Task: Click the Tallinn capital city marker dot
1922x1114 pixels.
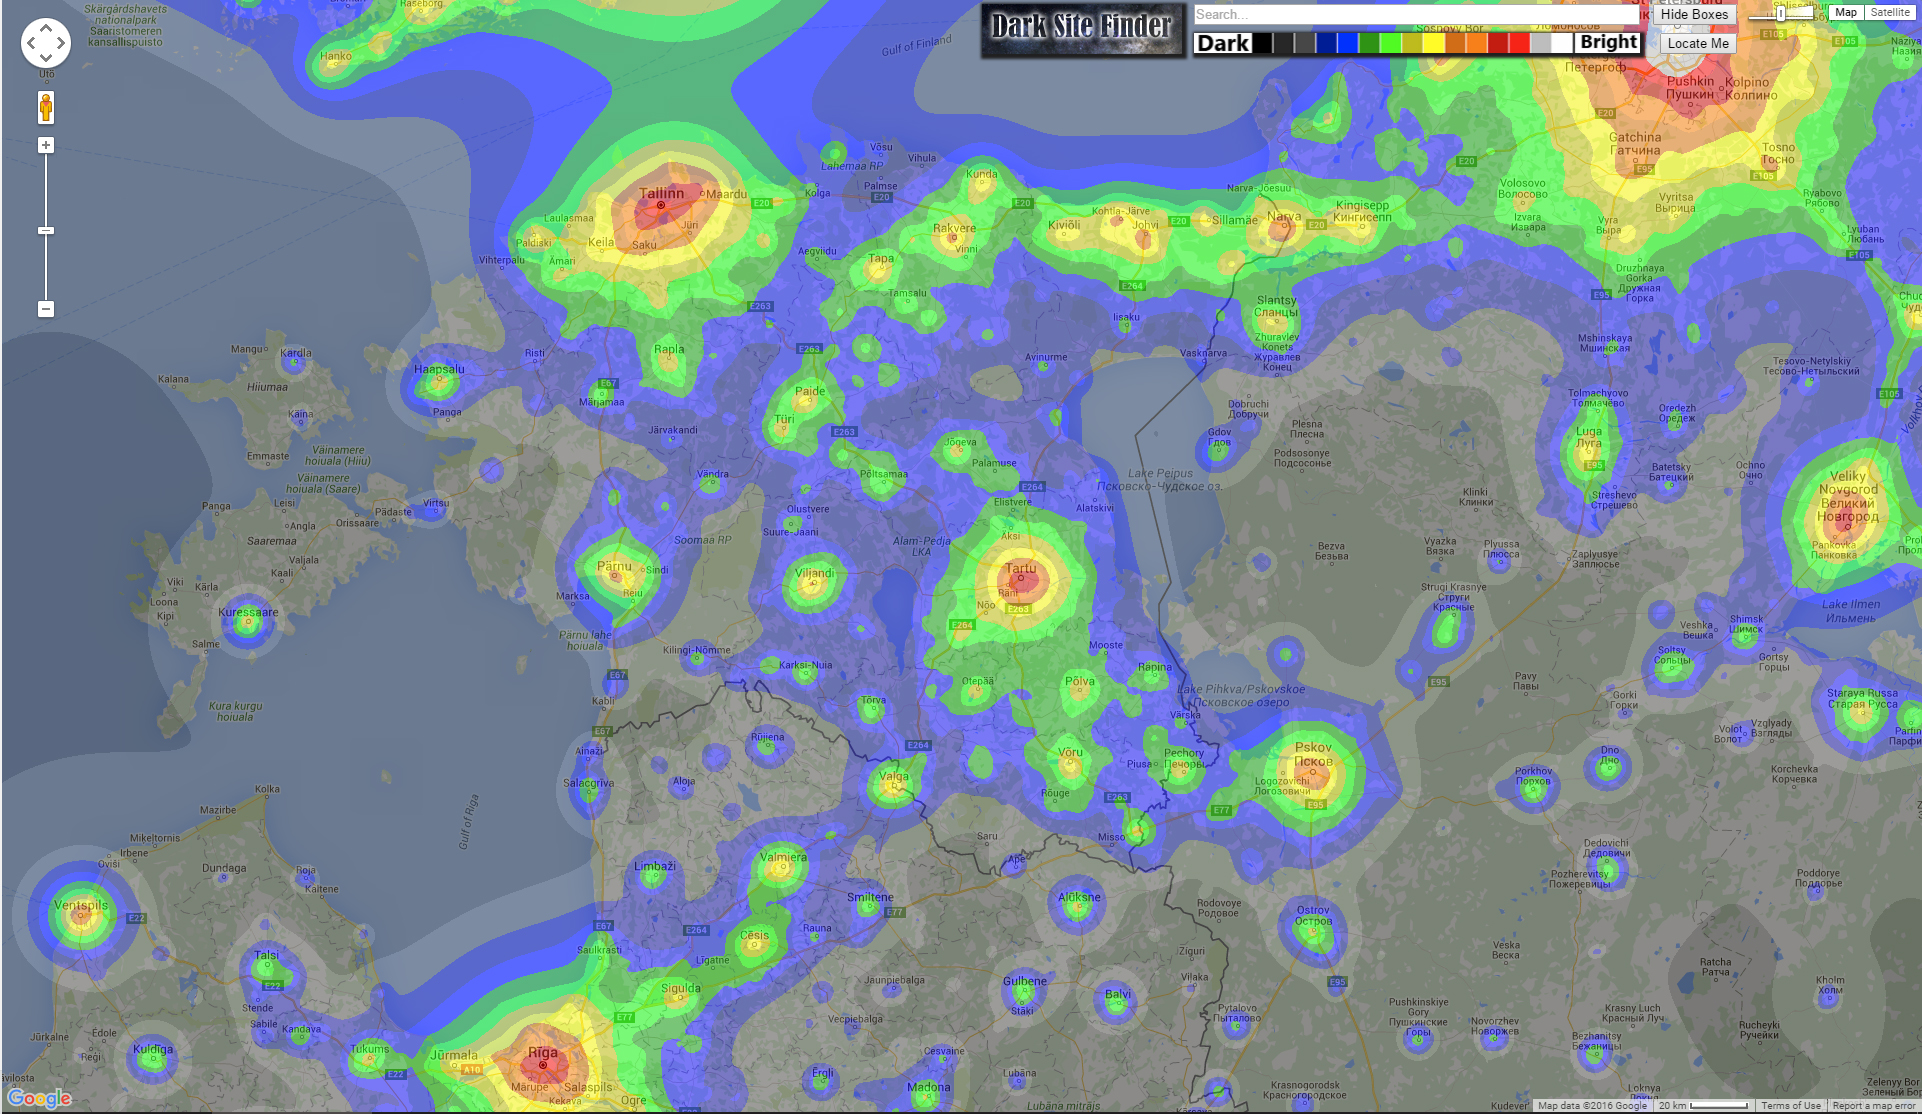Action: tap(660, 205)
